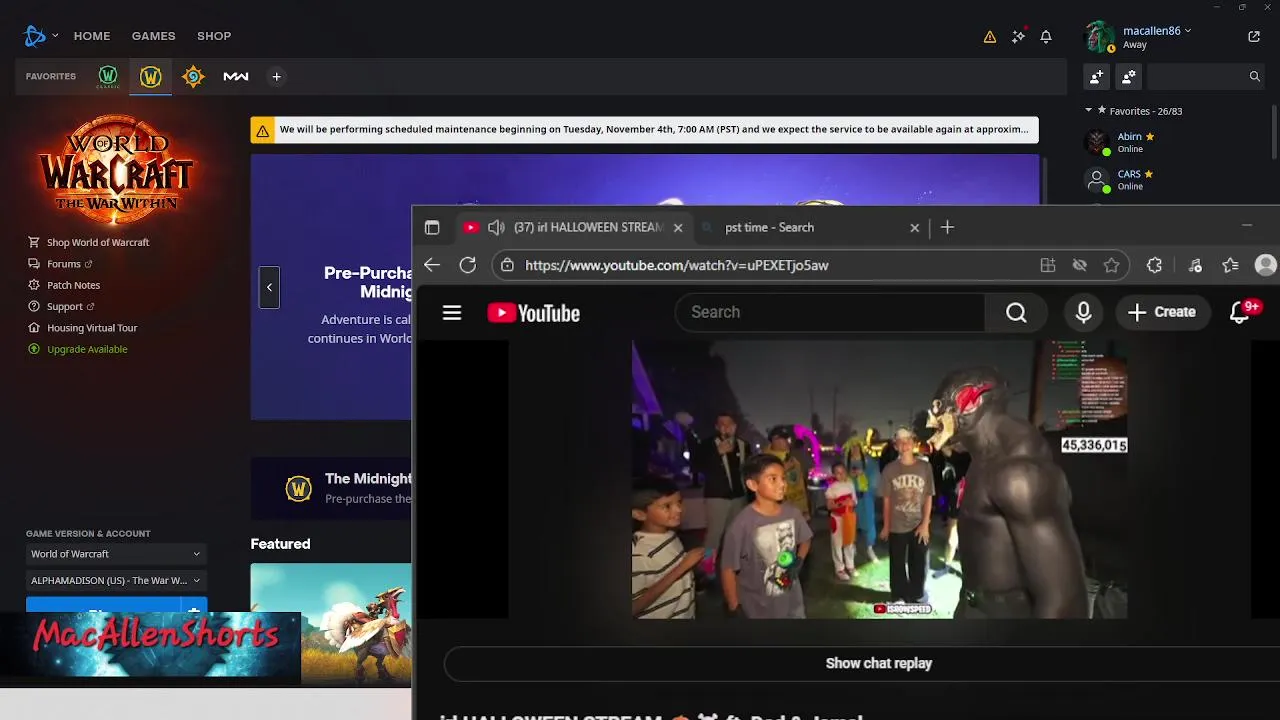The image size is (1280, 720).
Task: Open the sparkle news icon in Battle.net
Action: pyautogui.click(x=1018, y=36)
